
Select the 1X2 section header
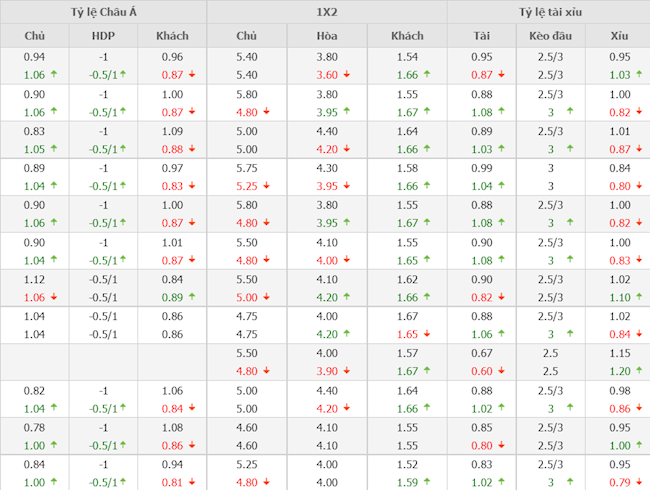pyautogui.click(x=326, y=12)
